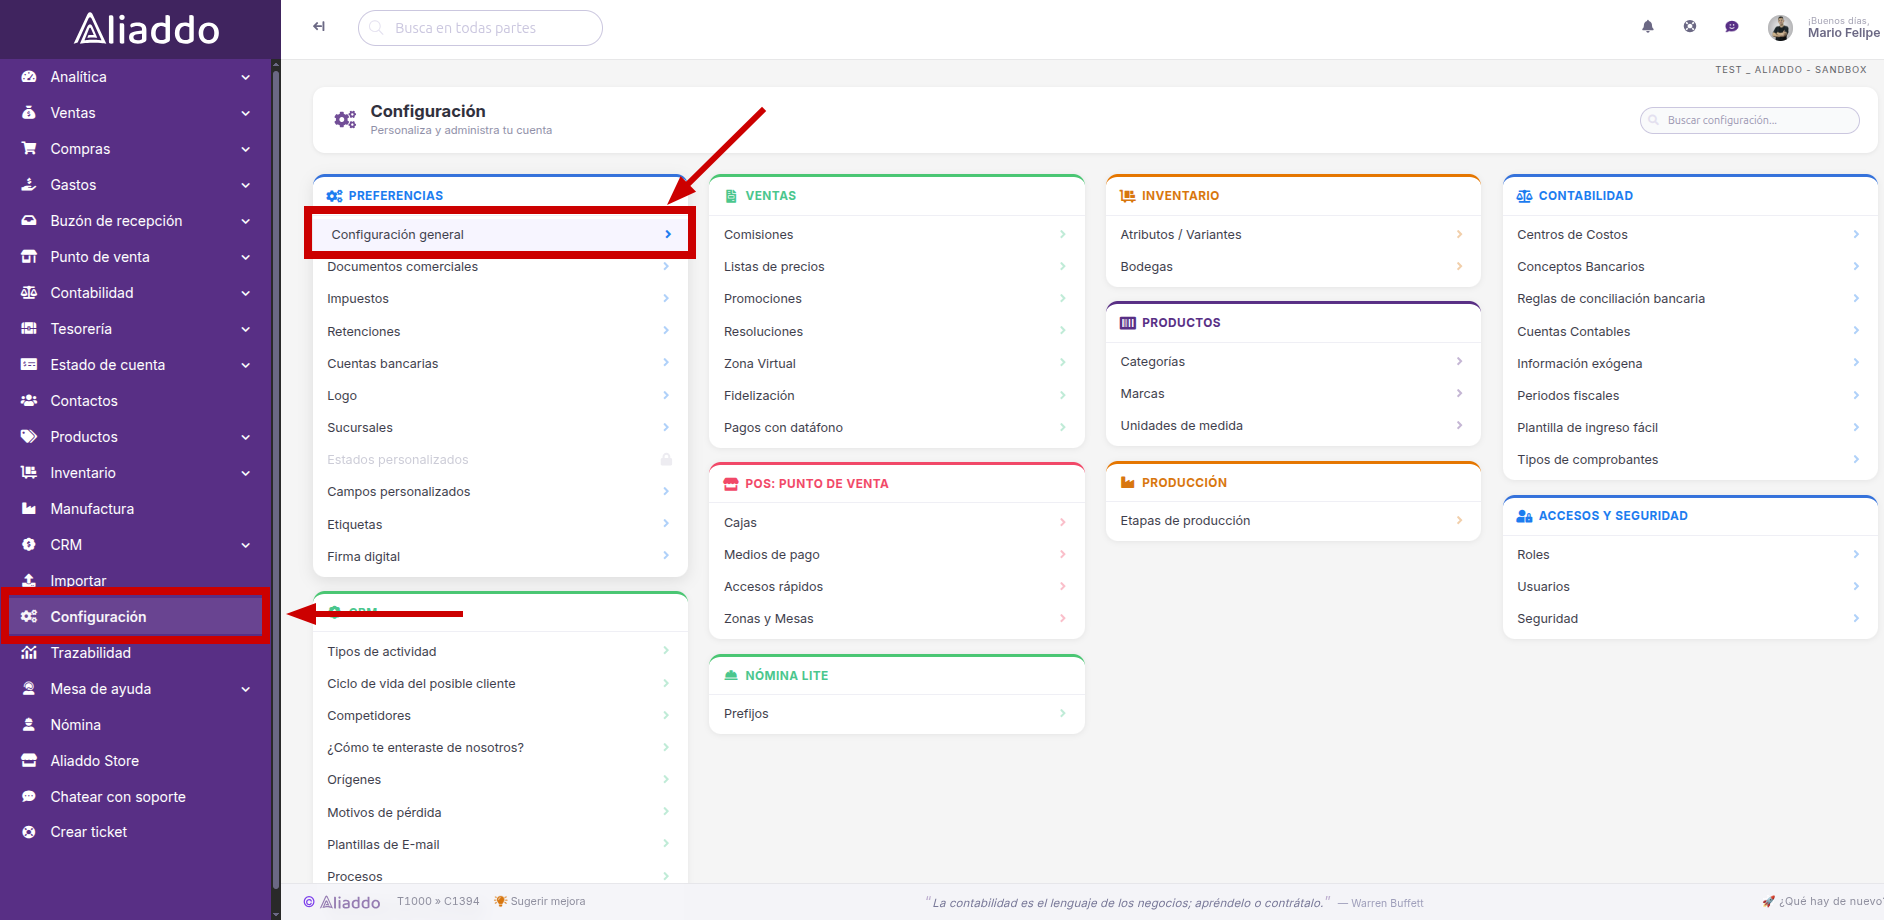
Task: Click the Aliaddo Store shop icon
Action: (29, 761)
